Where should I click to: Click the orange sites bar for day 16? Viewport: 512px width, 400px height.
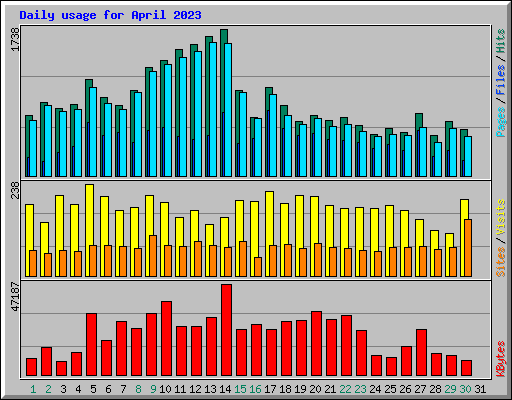tap(258, 267)
